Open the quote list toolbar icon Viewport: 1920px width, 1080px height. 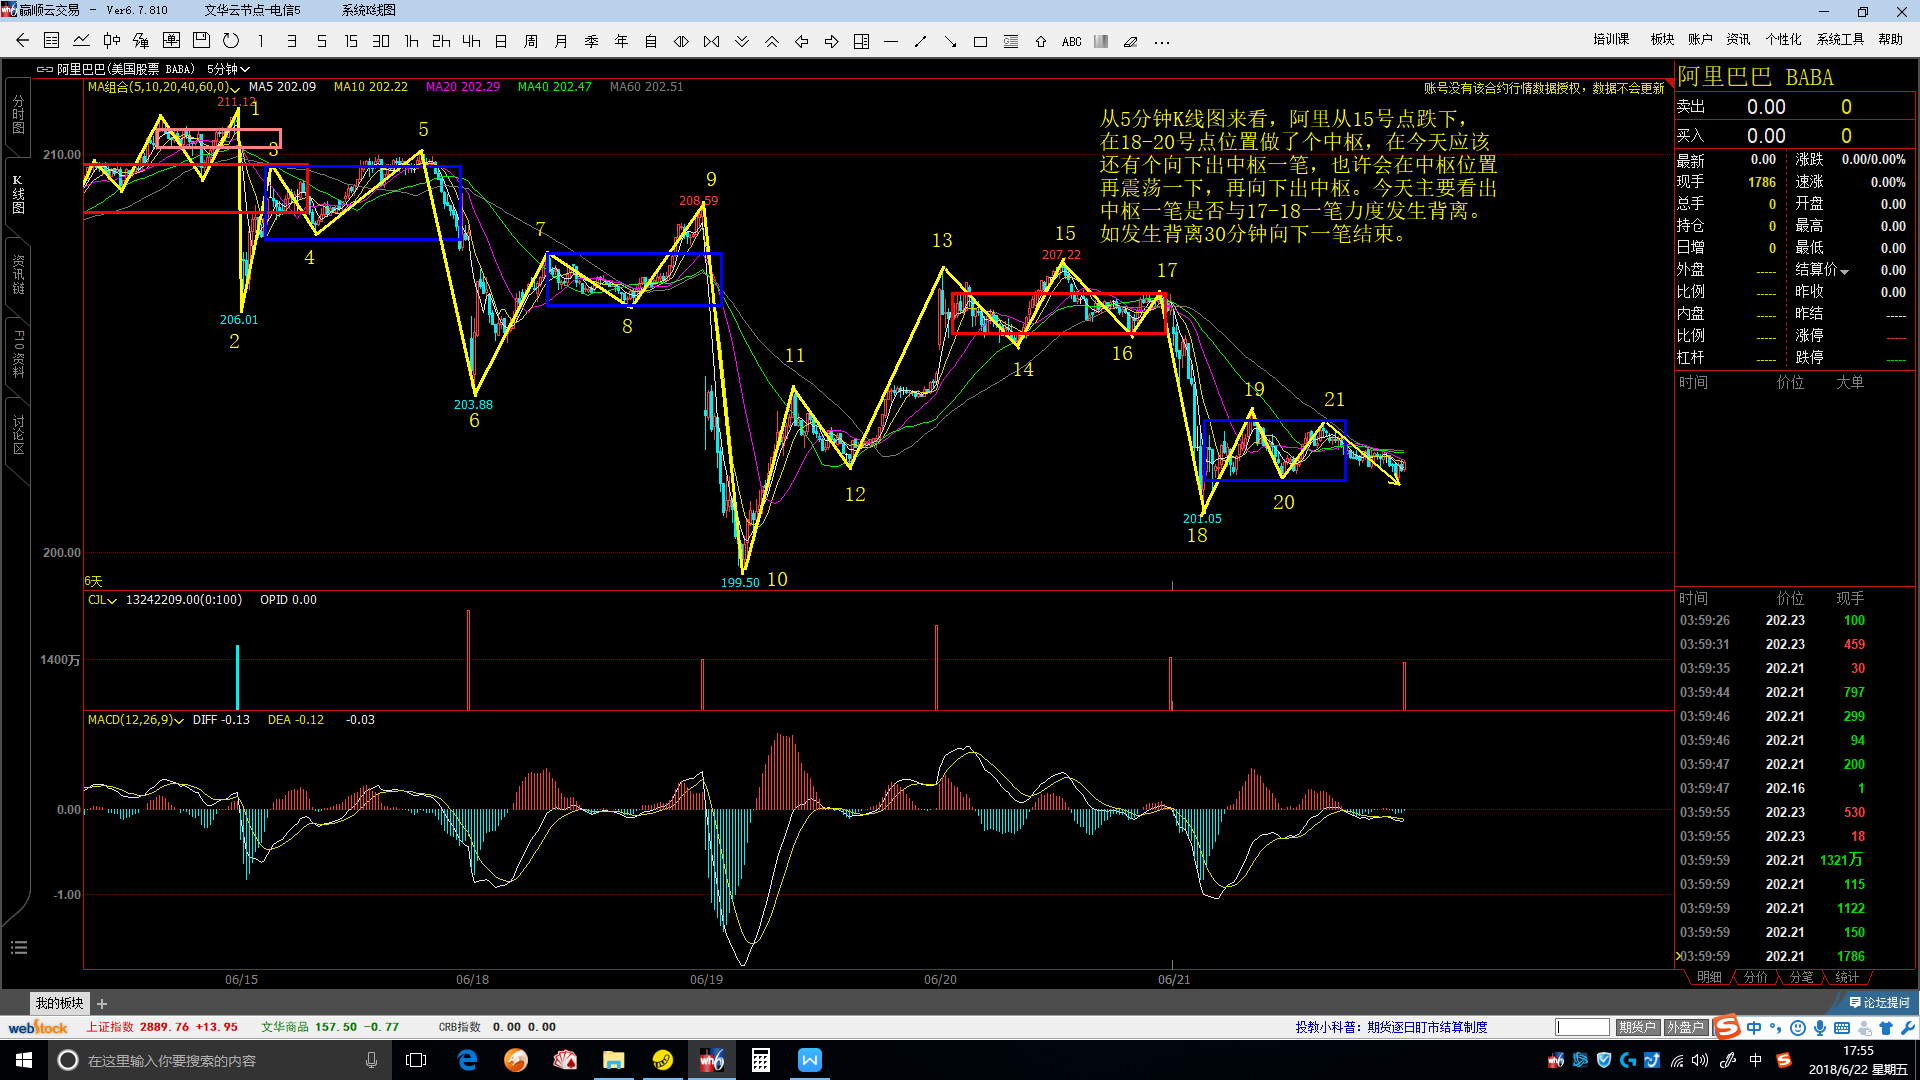[x=52, y=41]
